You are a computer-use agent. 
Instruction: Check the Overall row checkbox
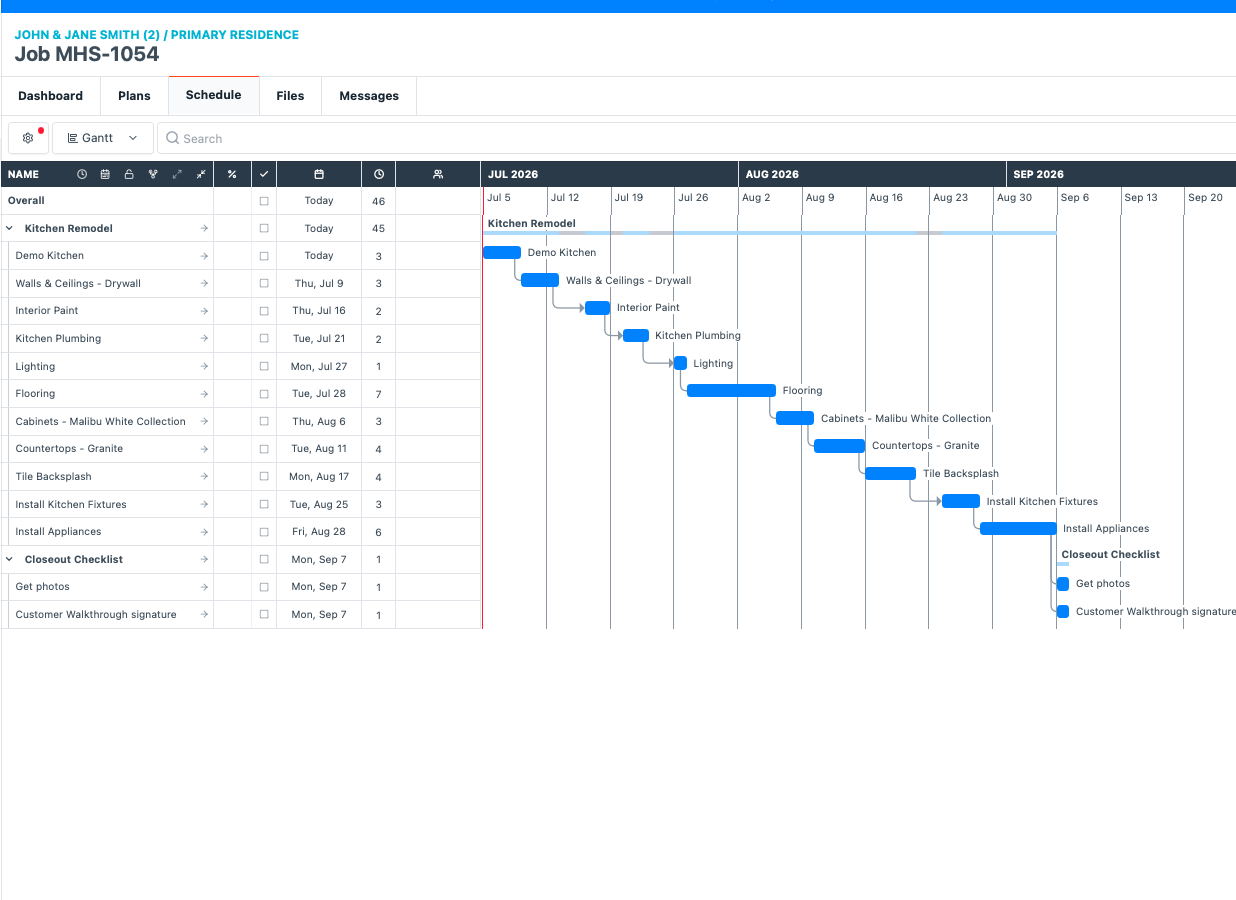point(264,201)
